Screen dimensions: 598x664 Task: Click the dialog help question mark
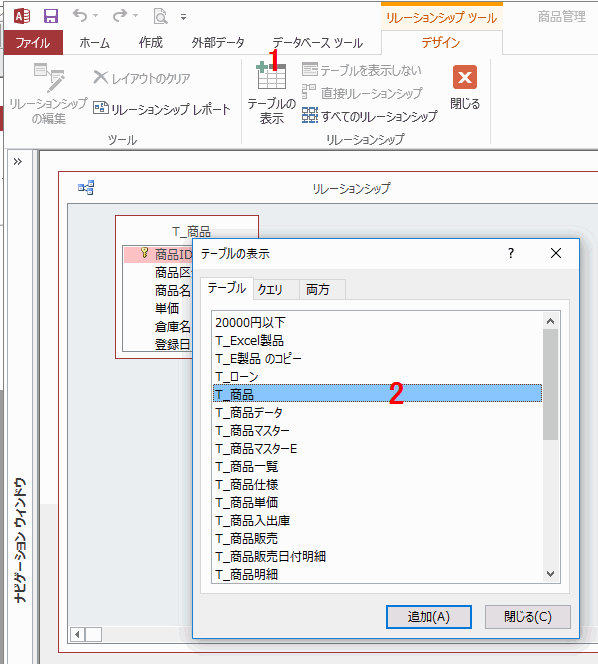511,253
